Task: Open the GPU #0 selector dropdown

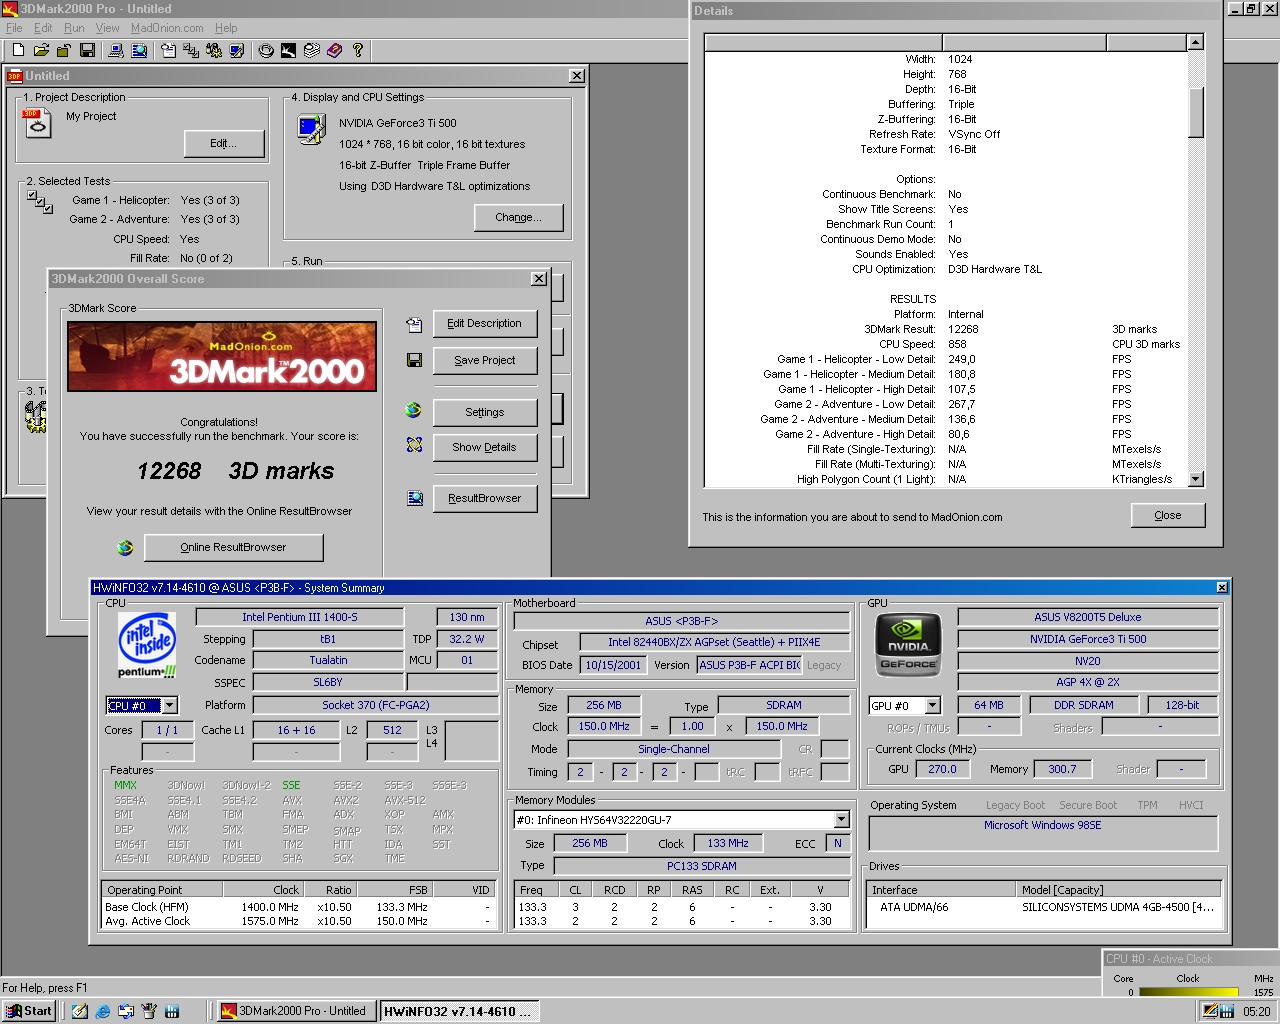Action: click(x=933, y=706)
